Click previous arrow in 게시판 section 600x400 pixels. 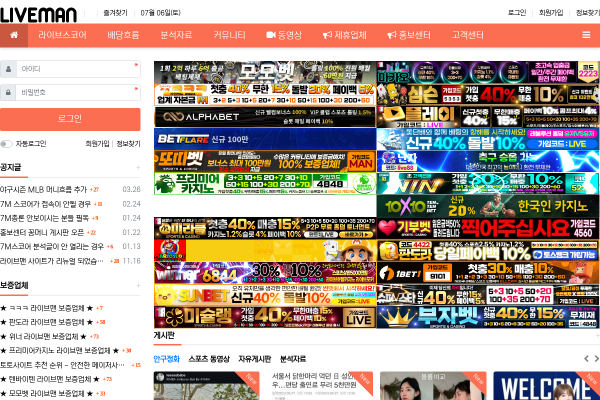(586, 359)
